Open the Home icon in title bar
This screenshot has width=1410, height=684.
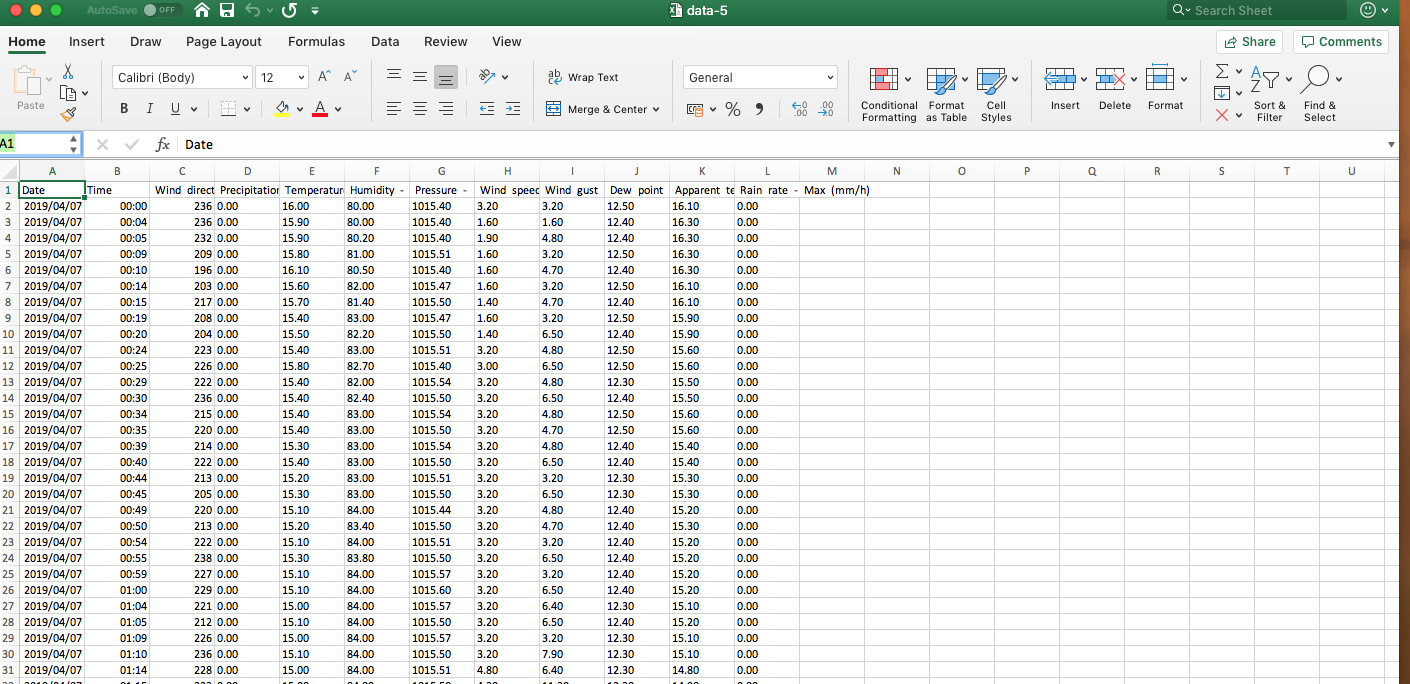pyautogui.click(x=202, y=10)
